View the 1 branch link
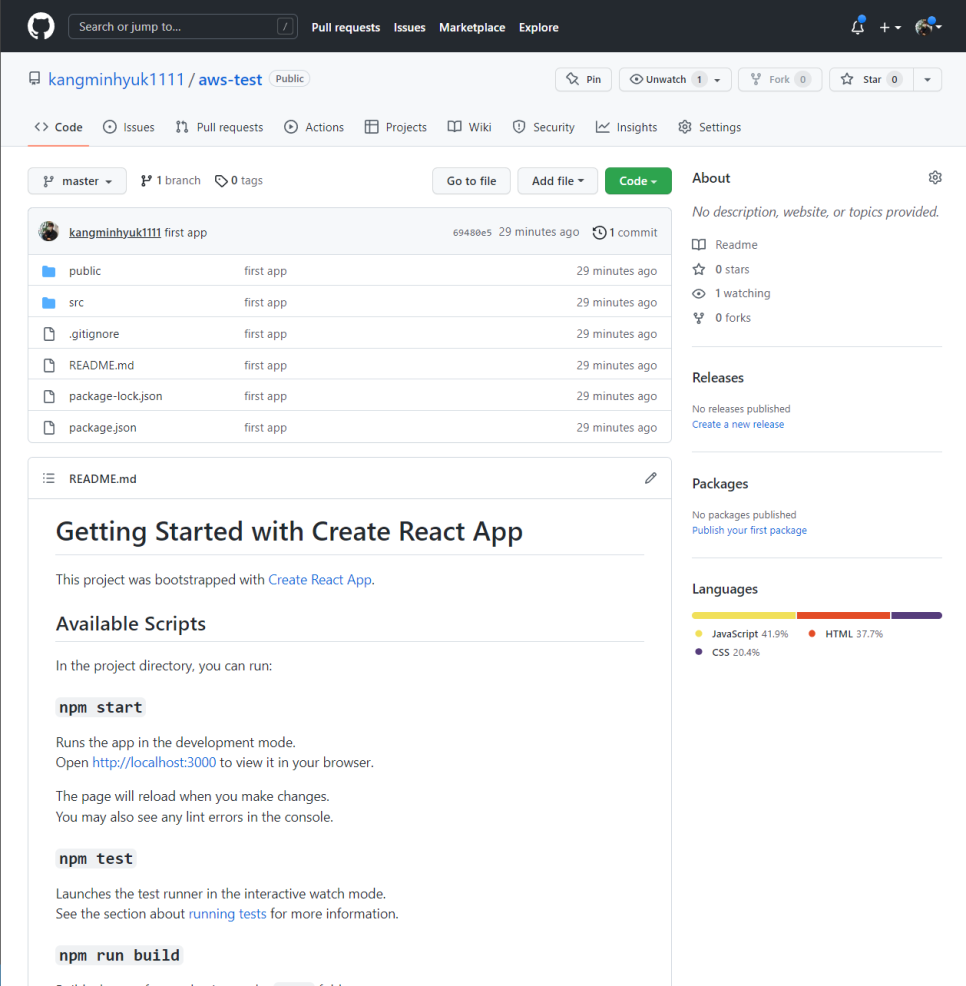This screenshot has width=966, height=986. (x=170, y=180)
